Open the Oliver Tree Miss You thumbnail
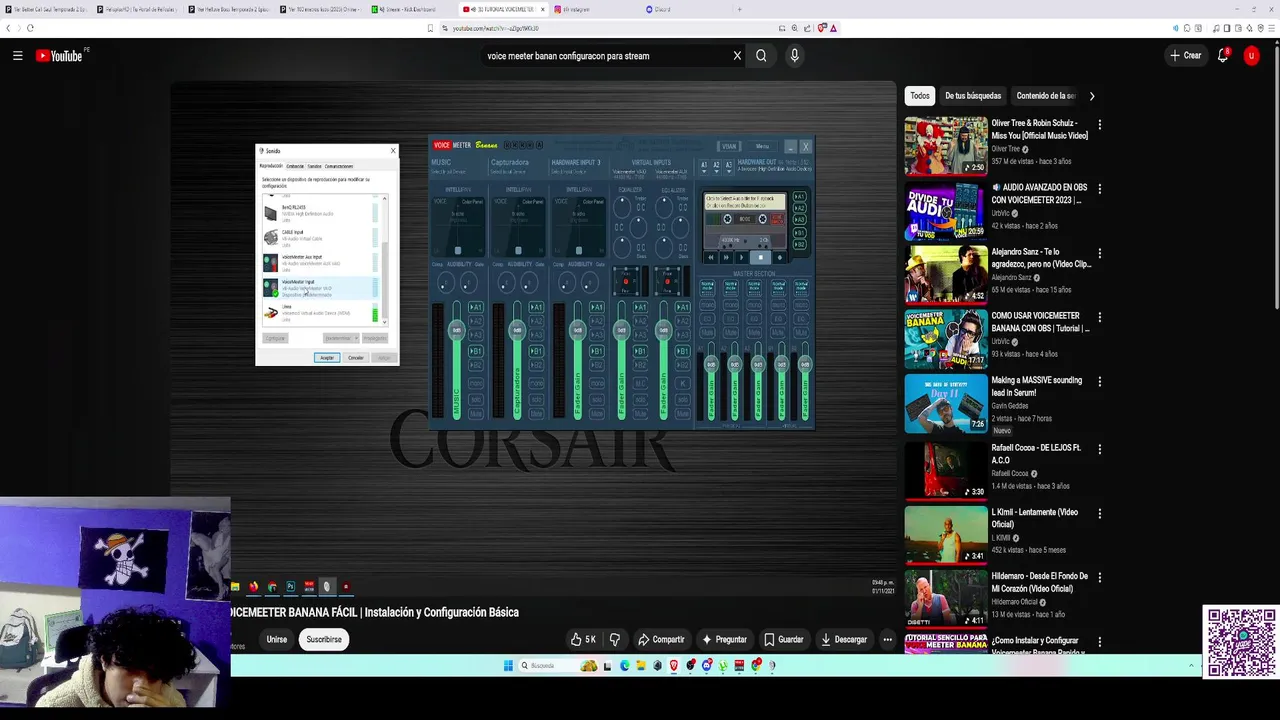1280x720 pixels. pyautogui.click(x=946, y=146)
